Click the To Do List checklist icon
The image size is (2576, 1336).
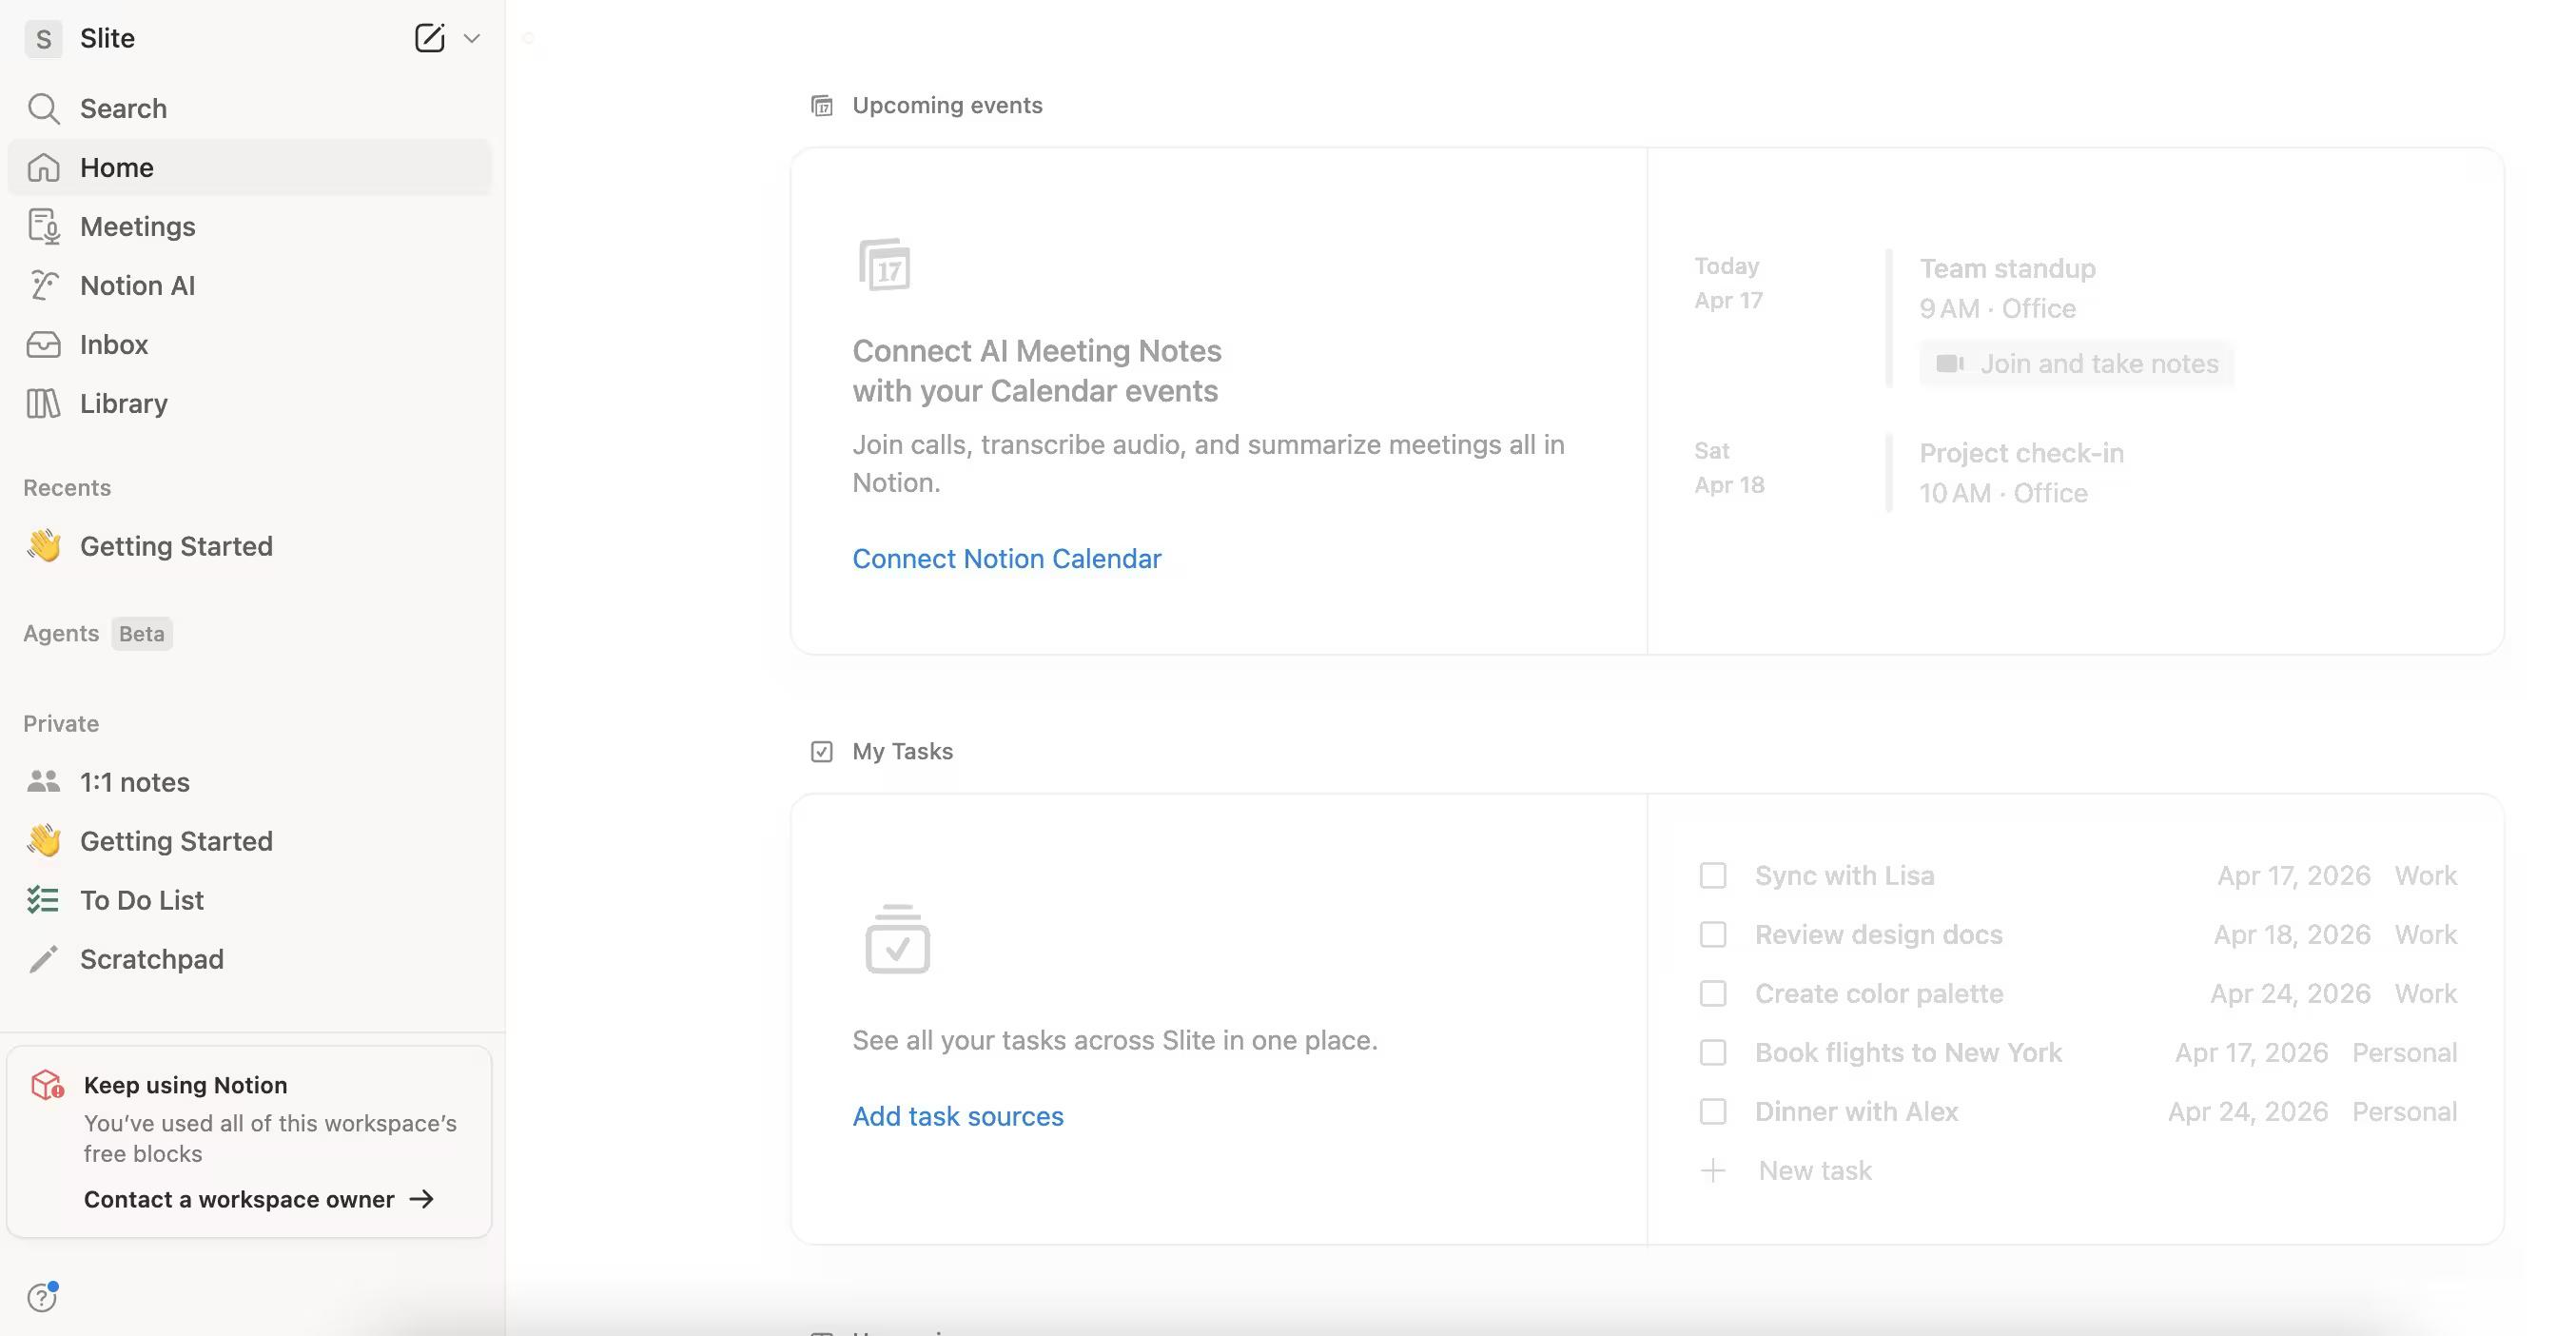click(43, 900)
